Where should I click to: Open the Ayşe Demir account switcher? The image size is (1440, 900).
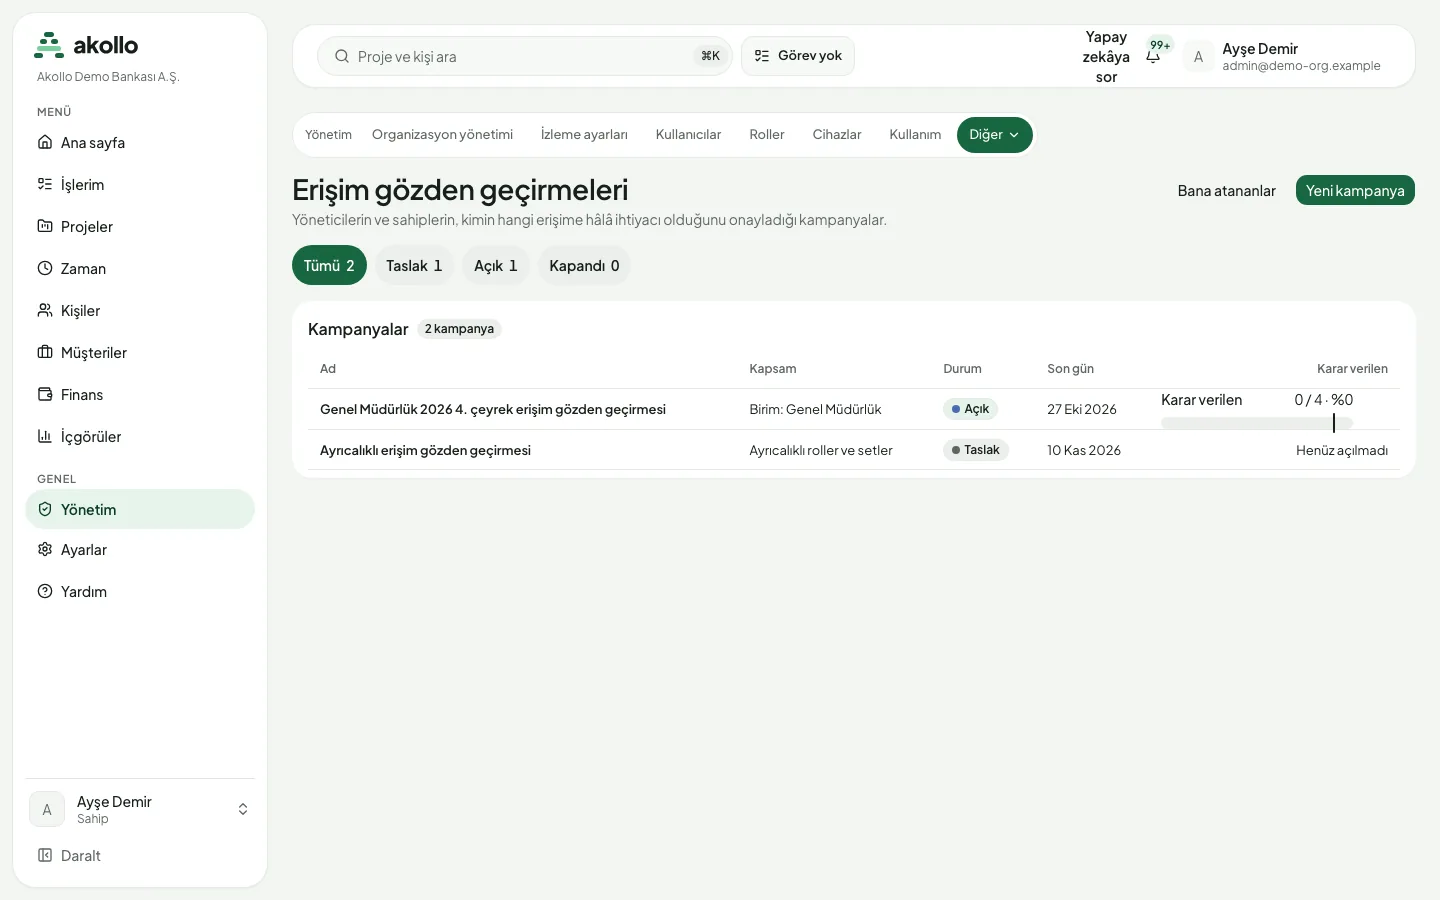140,809
